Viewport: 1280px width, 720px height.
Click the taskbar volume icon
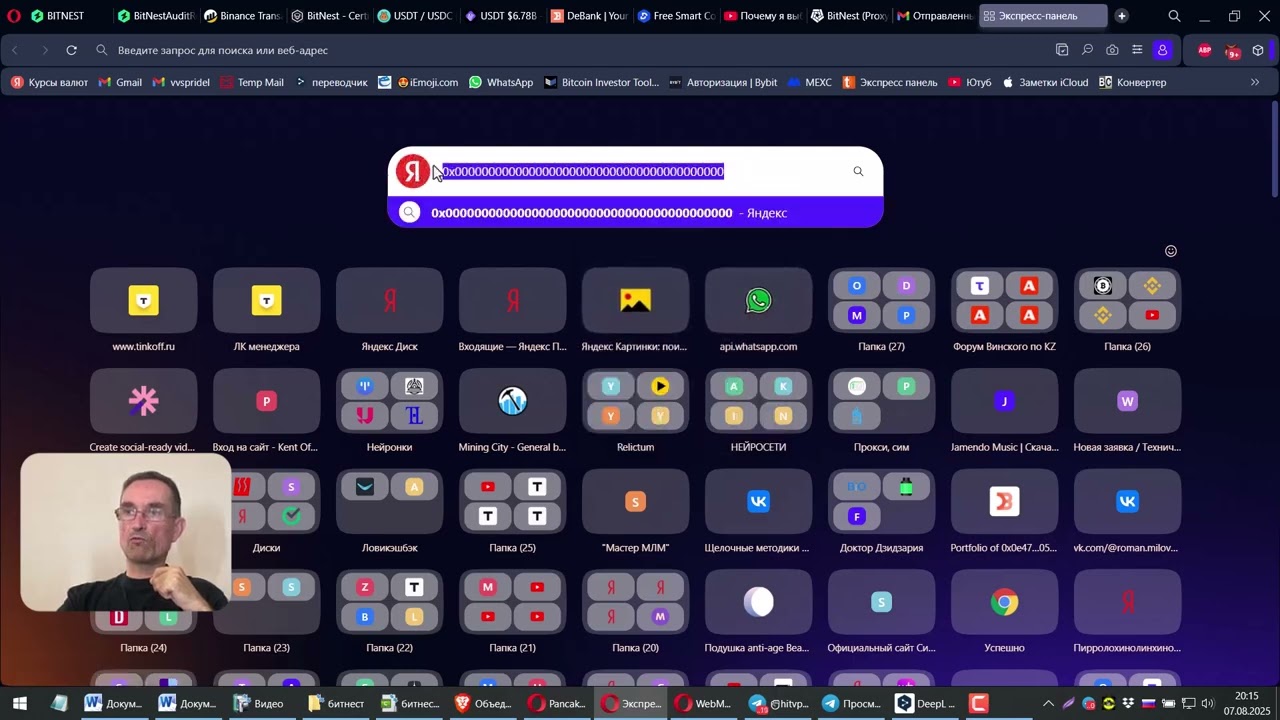(1207, 703)
